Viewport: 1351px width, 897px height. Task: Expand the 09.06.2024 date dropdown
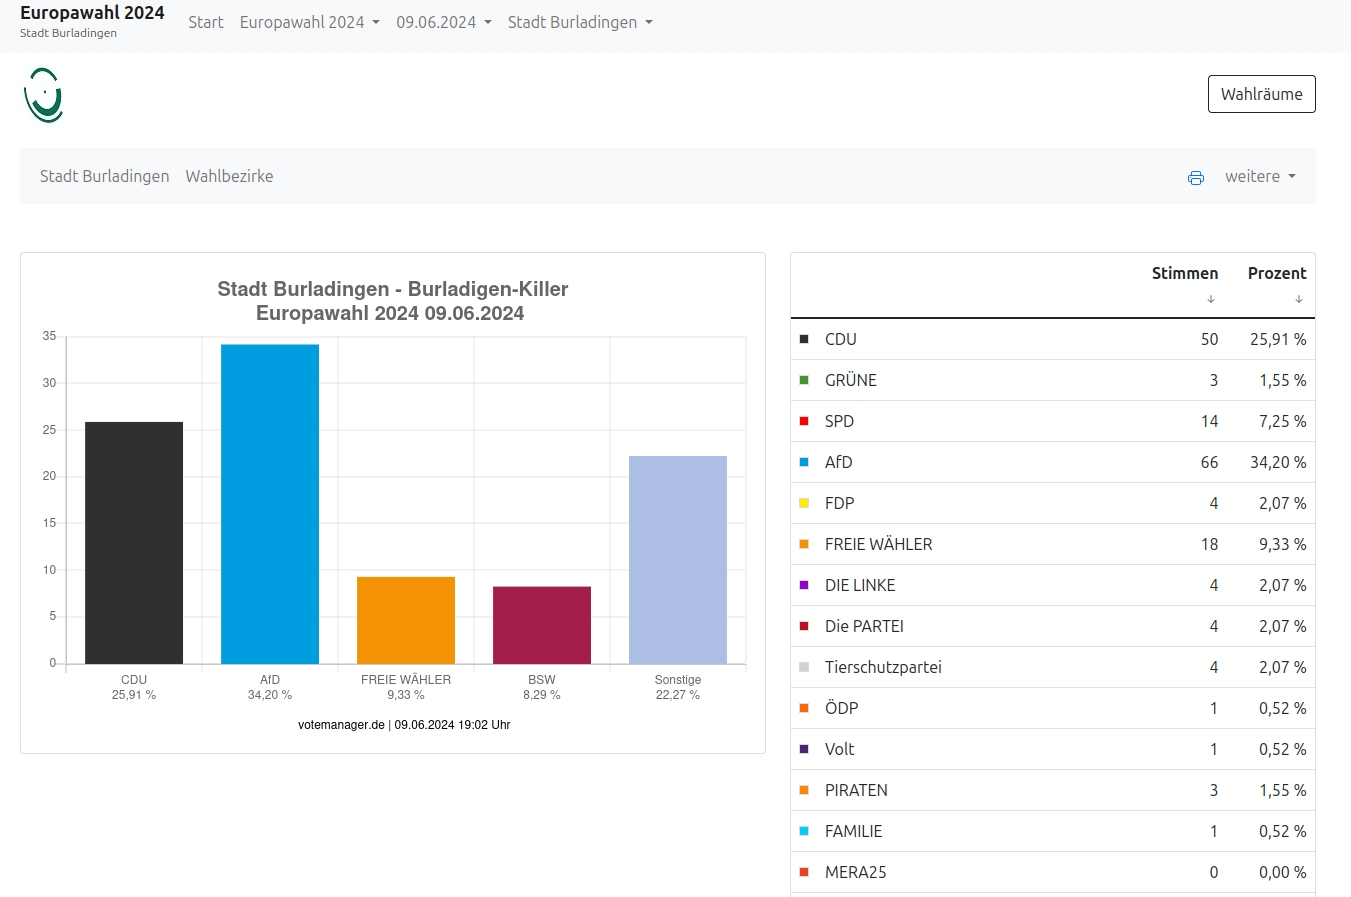[443, 22]
